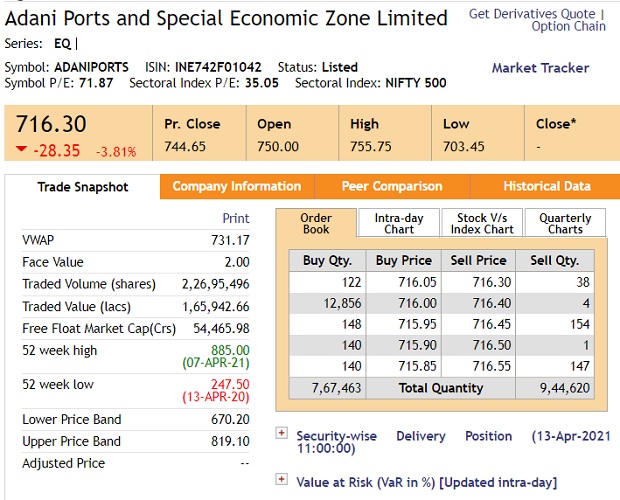Expand Security-wise Delivery Position section

(x=282, y=435)
